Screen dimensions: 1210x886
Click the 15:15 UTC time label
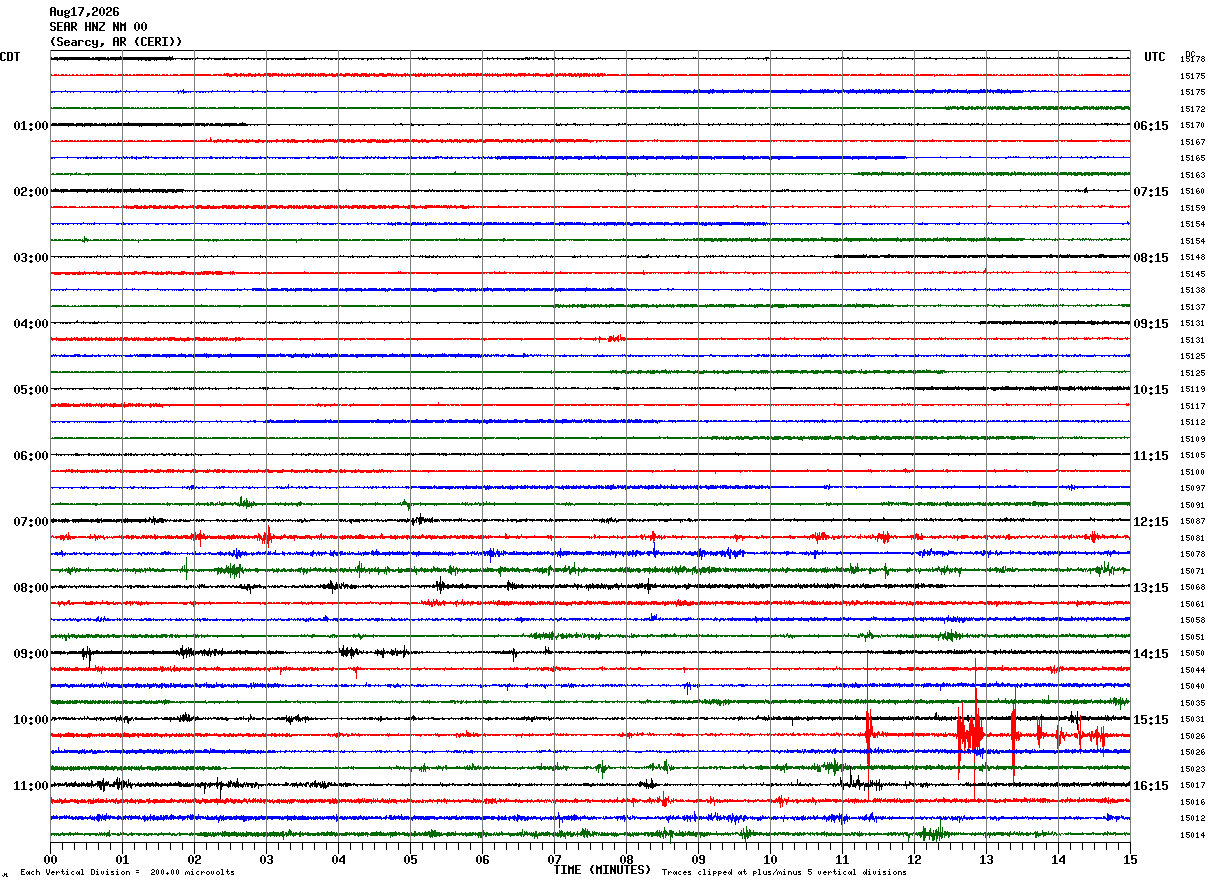tap(1151, 720)
